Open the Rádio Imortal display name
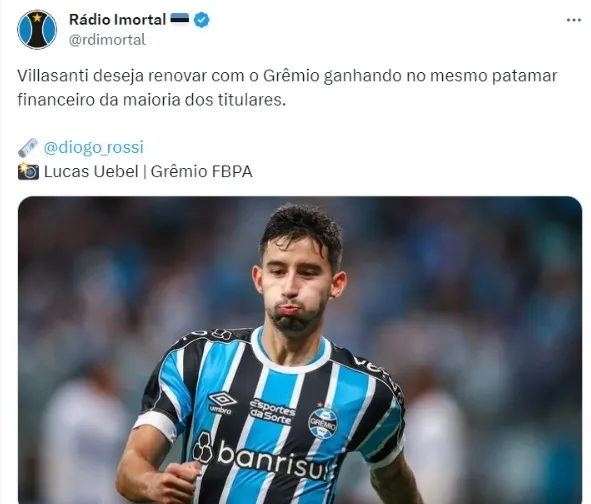 [118, 20]
